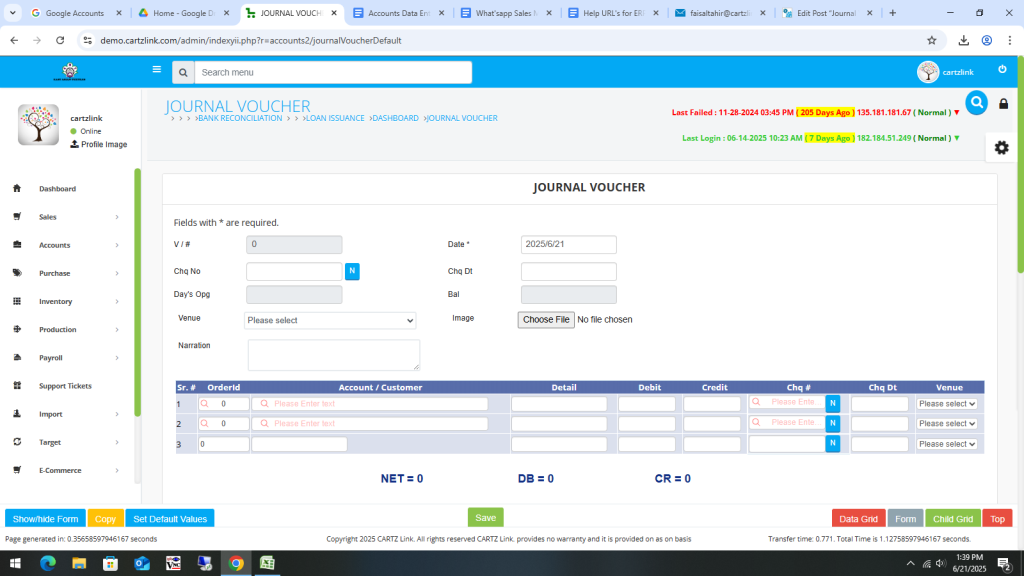Open Dashboard from the sidebar
The height and width of the screenshot is (576, 1024).
pos(57,189)
